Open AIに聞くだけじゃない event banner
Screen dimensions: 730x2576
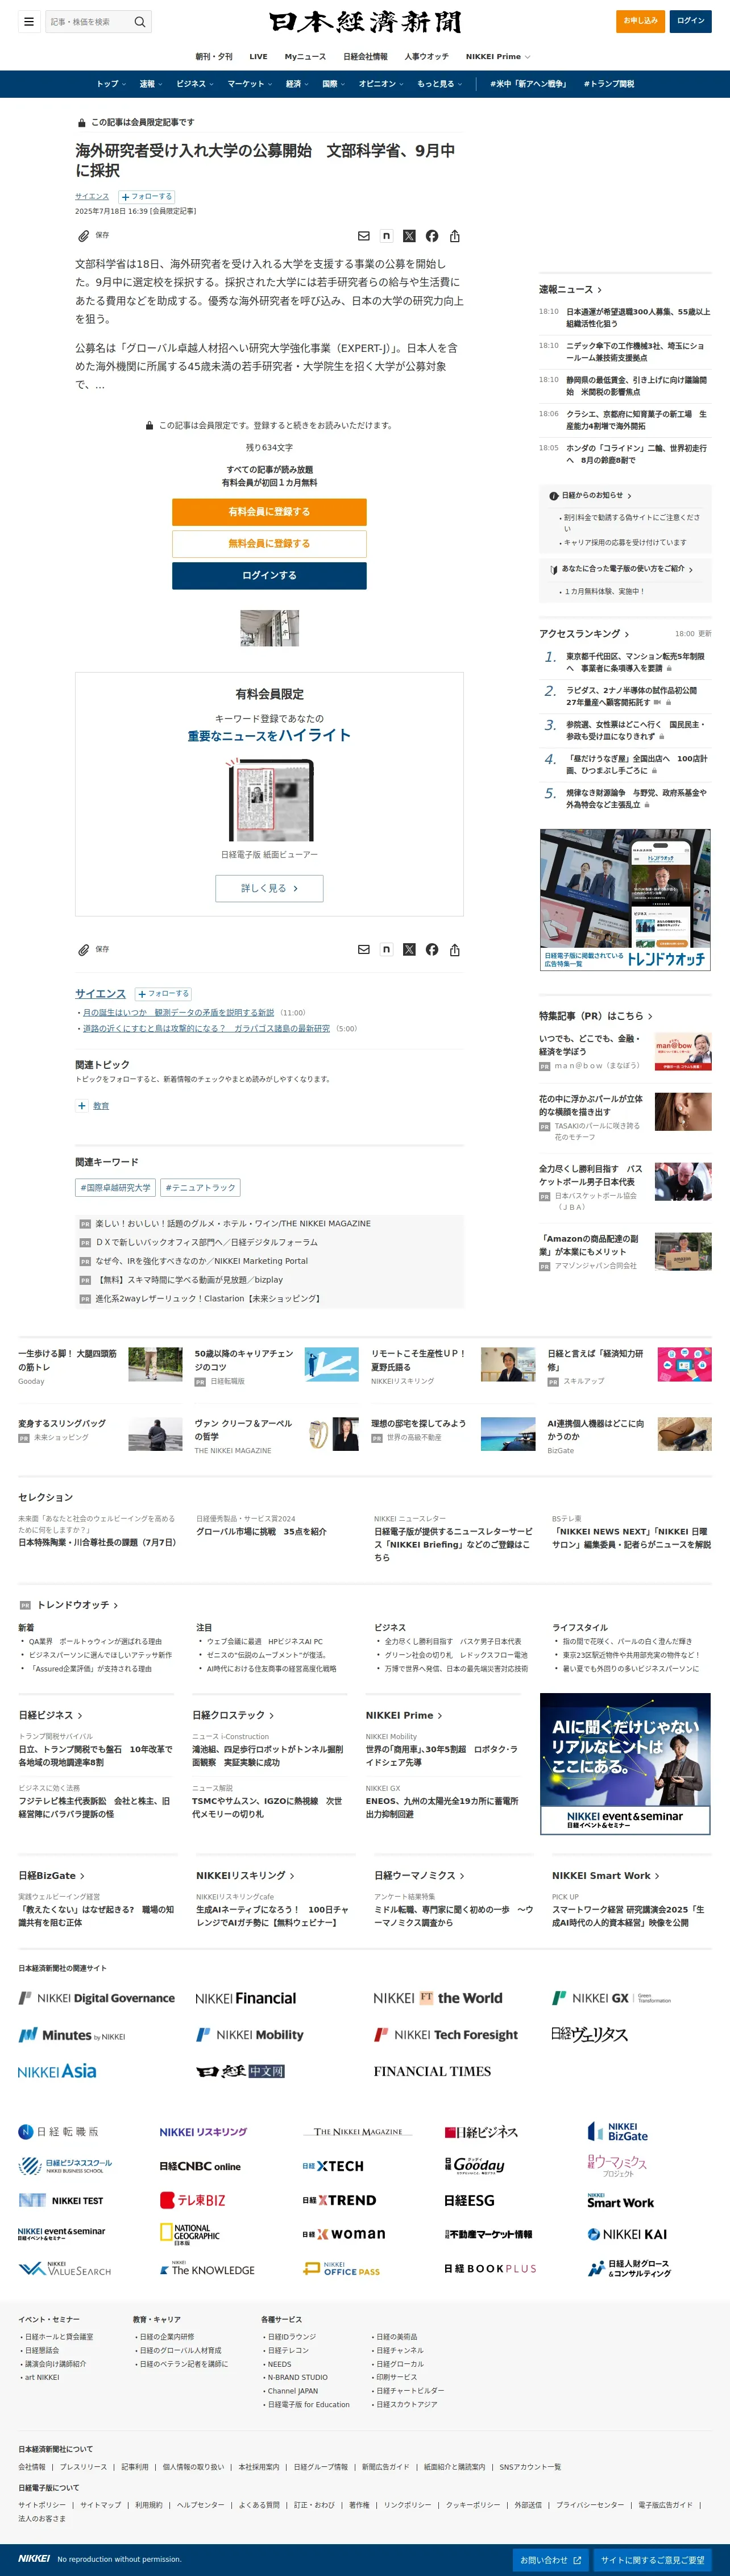(x=625, y=1764)
